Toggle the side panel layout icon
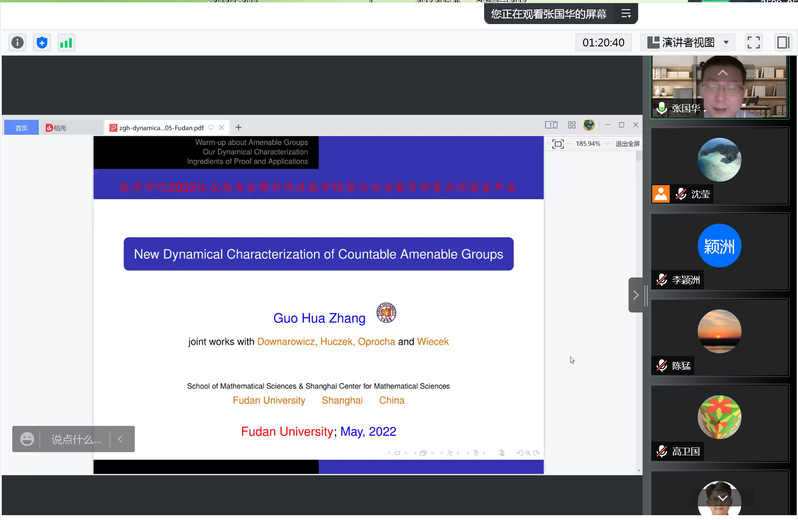798x520 pixels. tap(782, 42)
